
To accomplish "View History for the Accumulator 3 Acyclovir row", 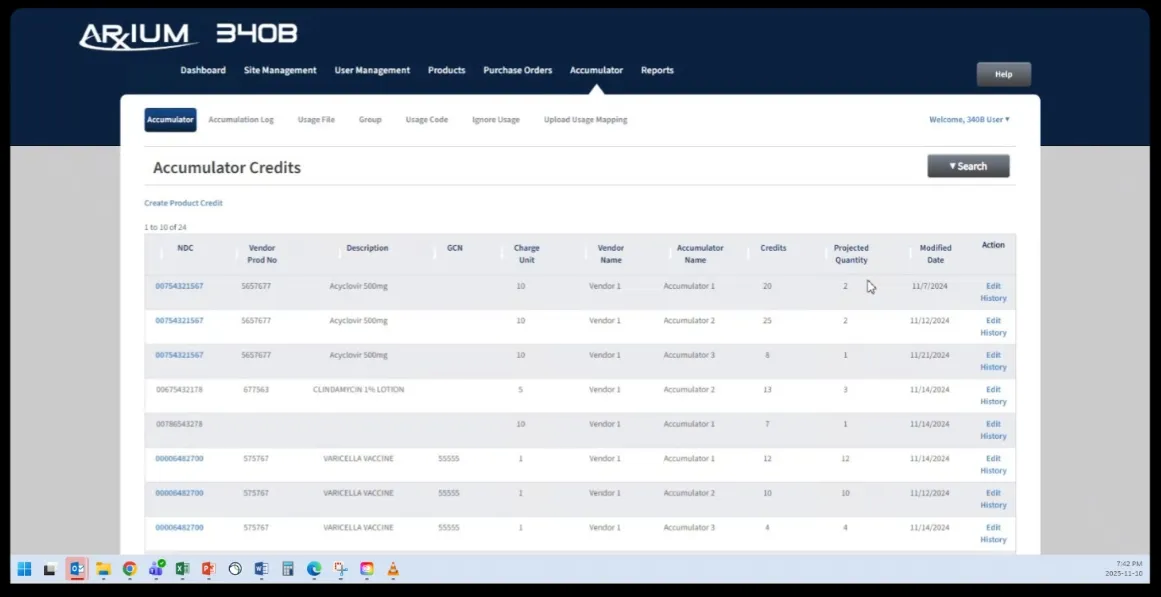I will pos(992,367).
